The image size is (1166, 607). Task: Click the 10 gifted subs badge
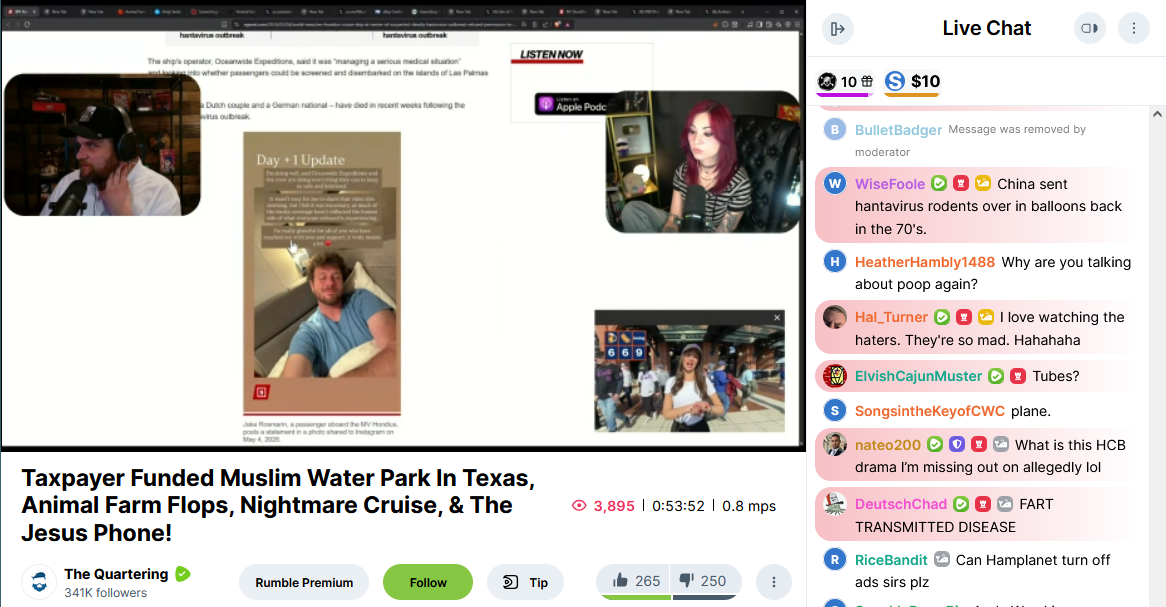coord(845,82)
